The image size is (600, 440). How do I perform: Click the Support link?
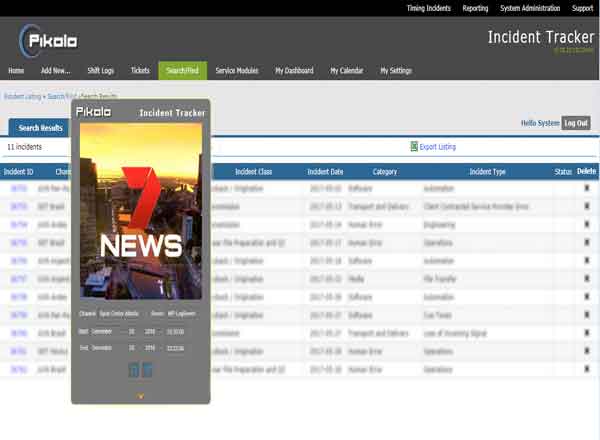[x=582, y=8]
